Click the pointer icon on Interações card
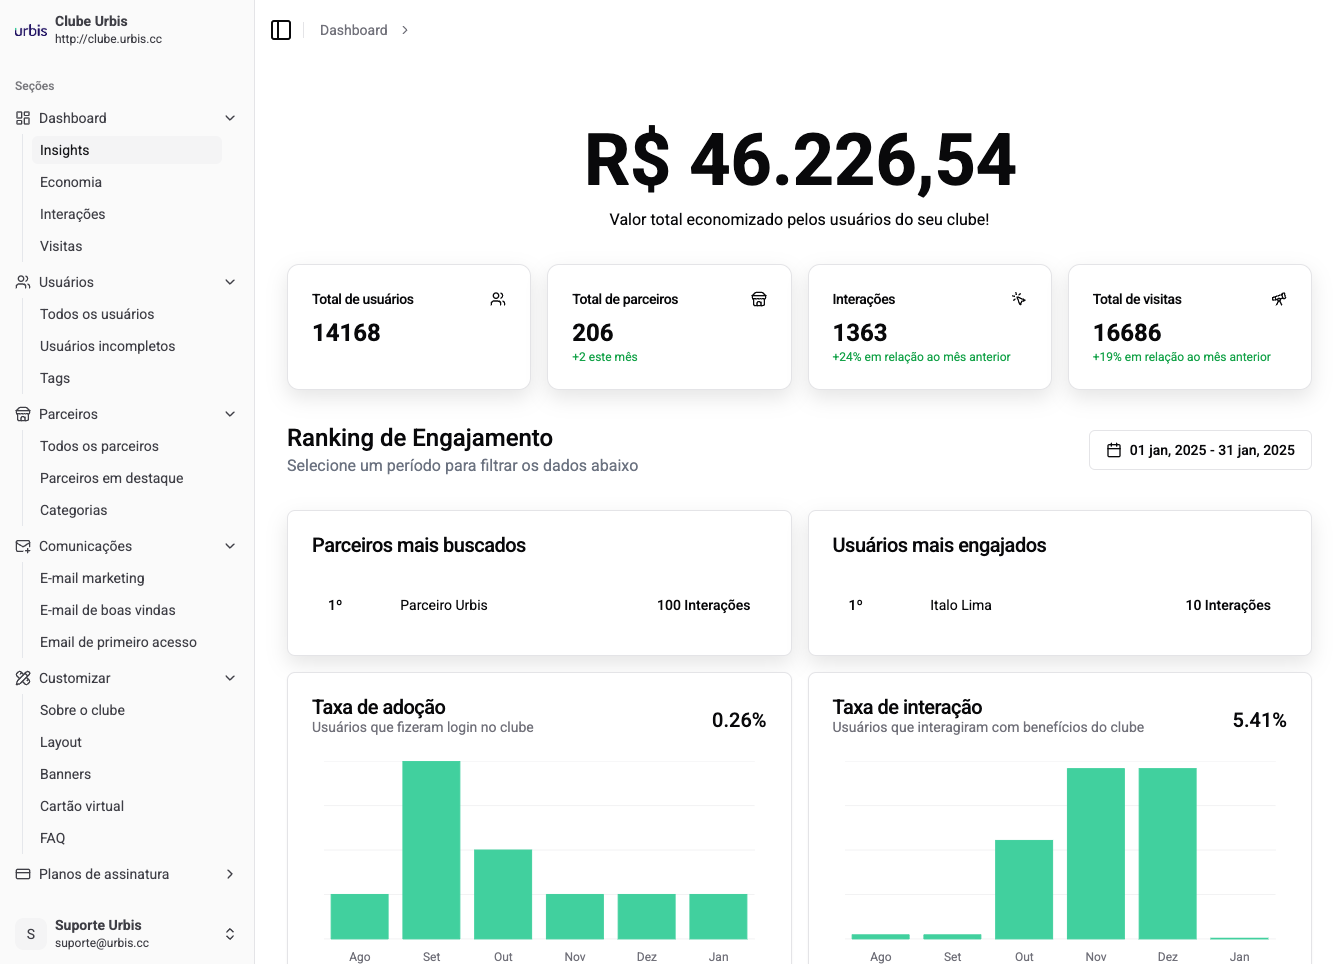 (1019, 299)
